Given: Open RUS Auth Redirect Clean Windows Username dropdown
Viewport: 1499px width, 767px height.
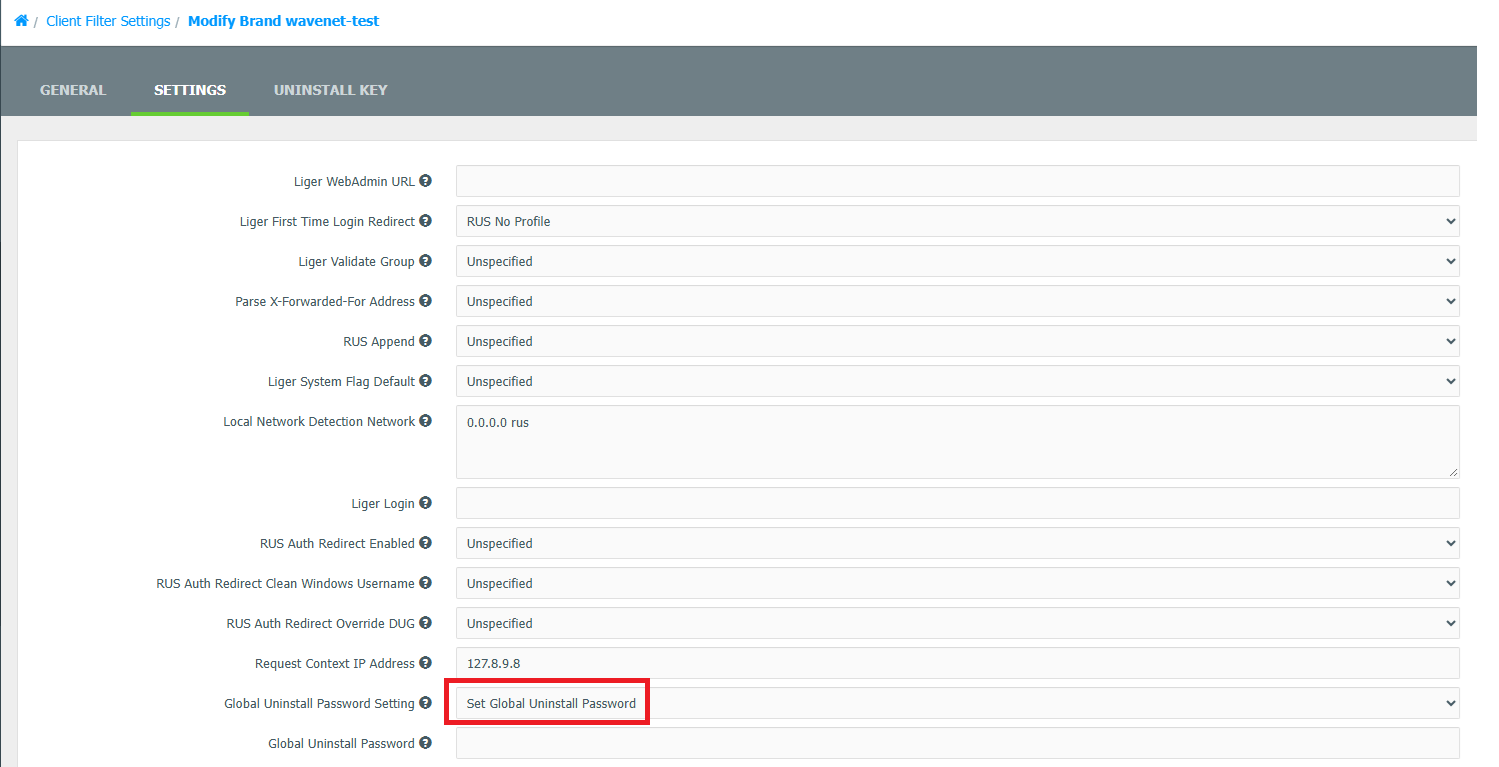Looking at the screenshot, I should point(957,583).
